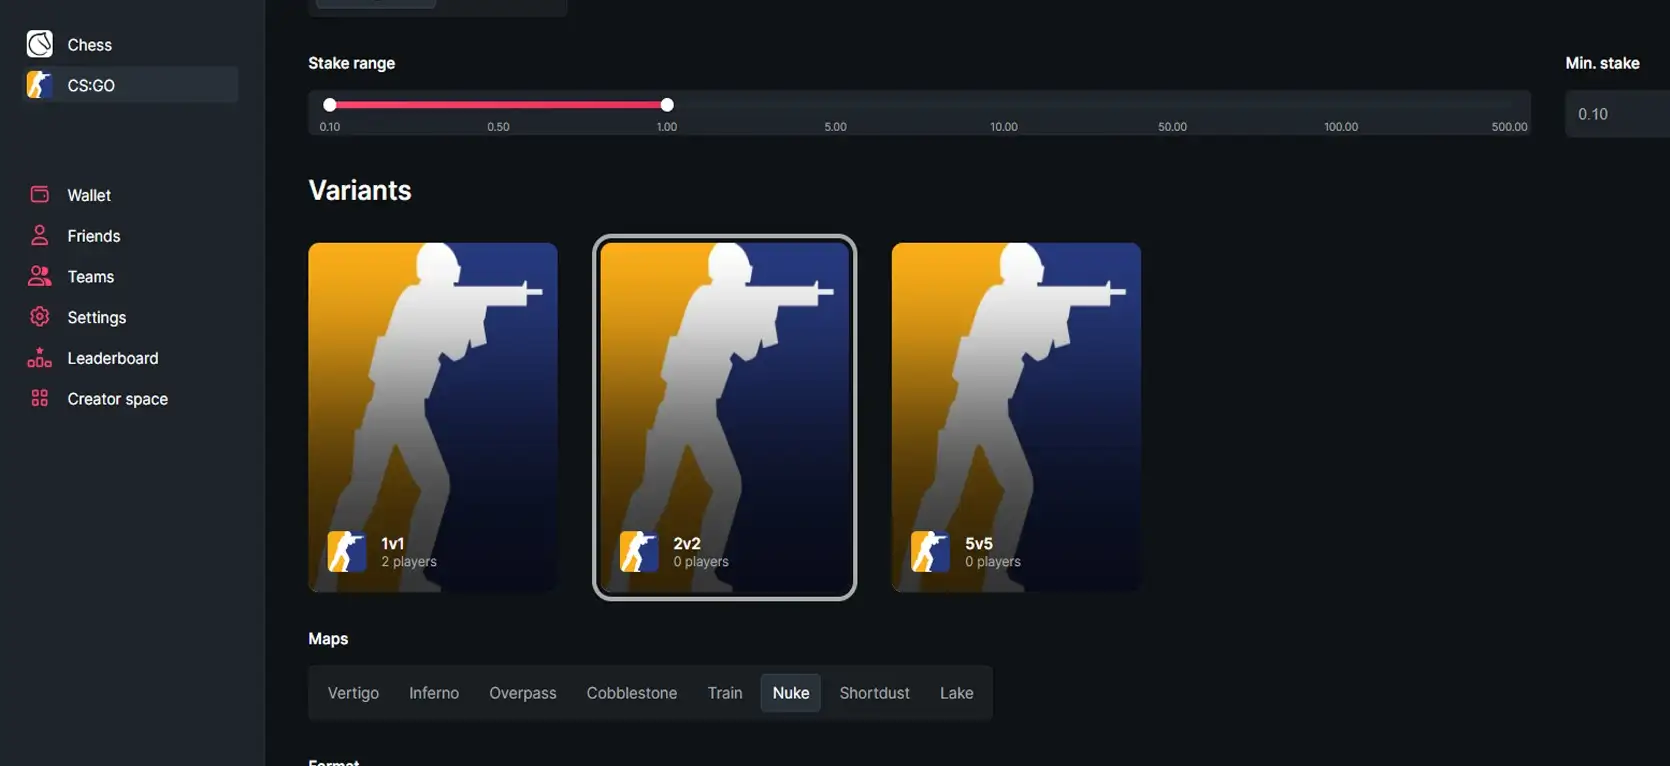Screen dimensions: 1670x766
Task: Select the 5v5 variant card
Action: (x=1016, y=417)
